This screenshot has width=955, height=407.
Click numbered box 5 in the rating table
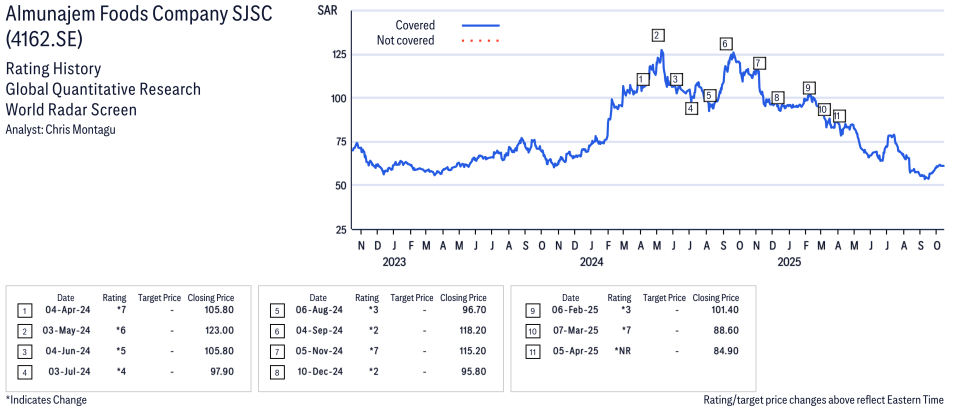tap(277, 311)
